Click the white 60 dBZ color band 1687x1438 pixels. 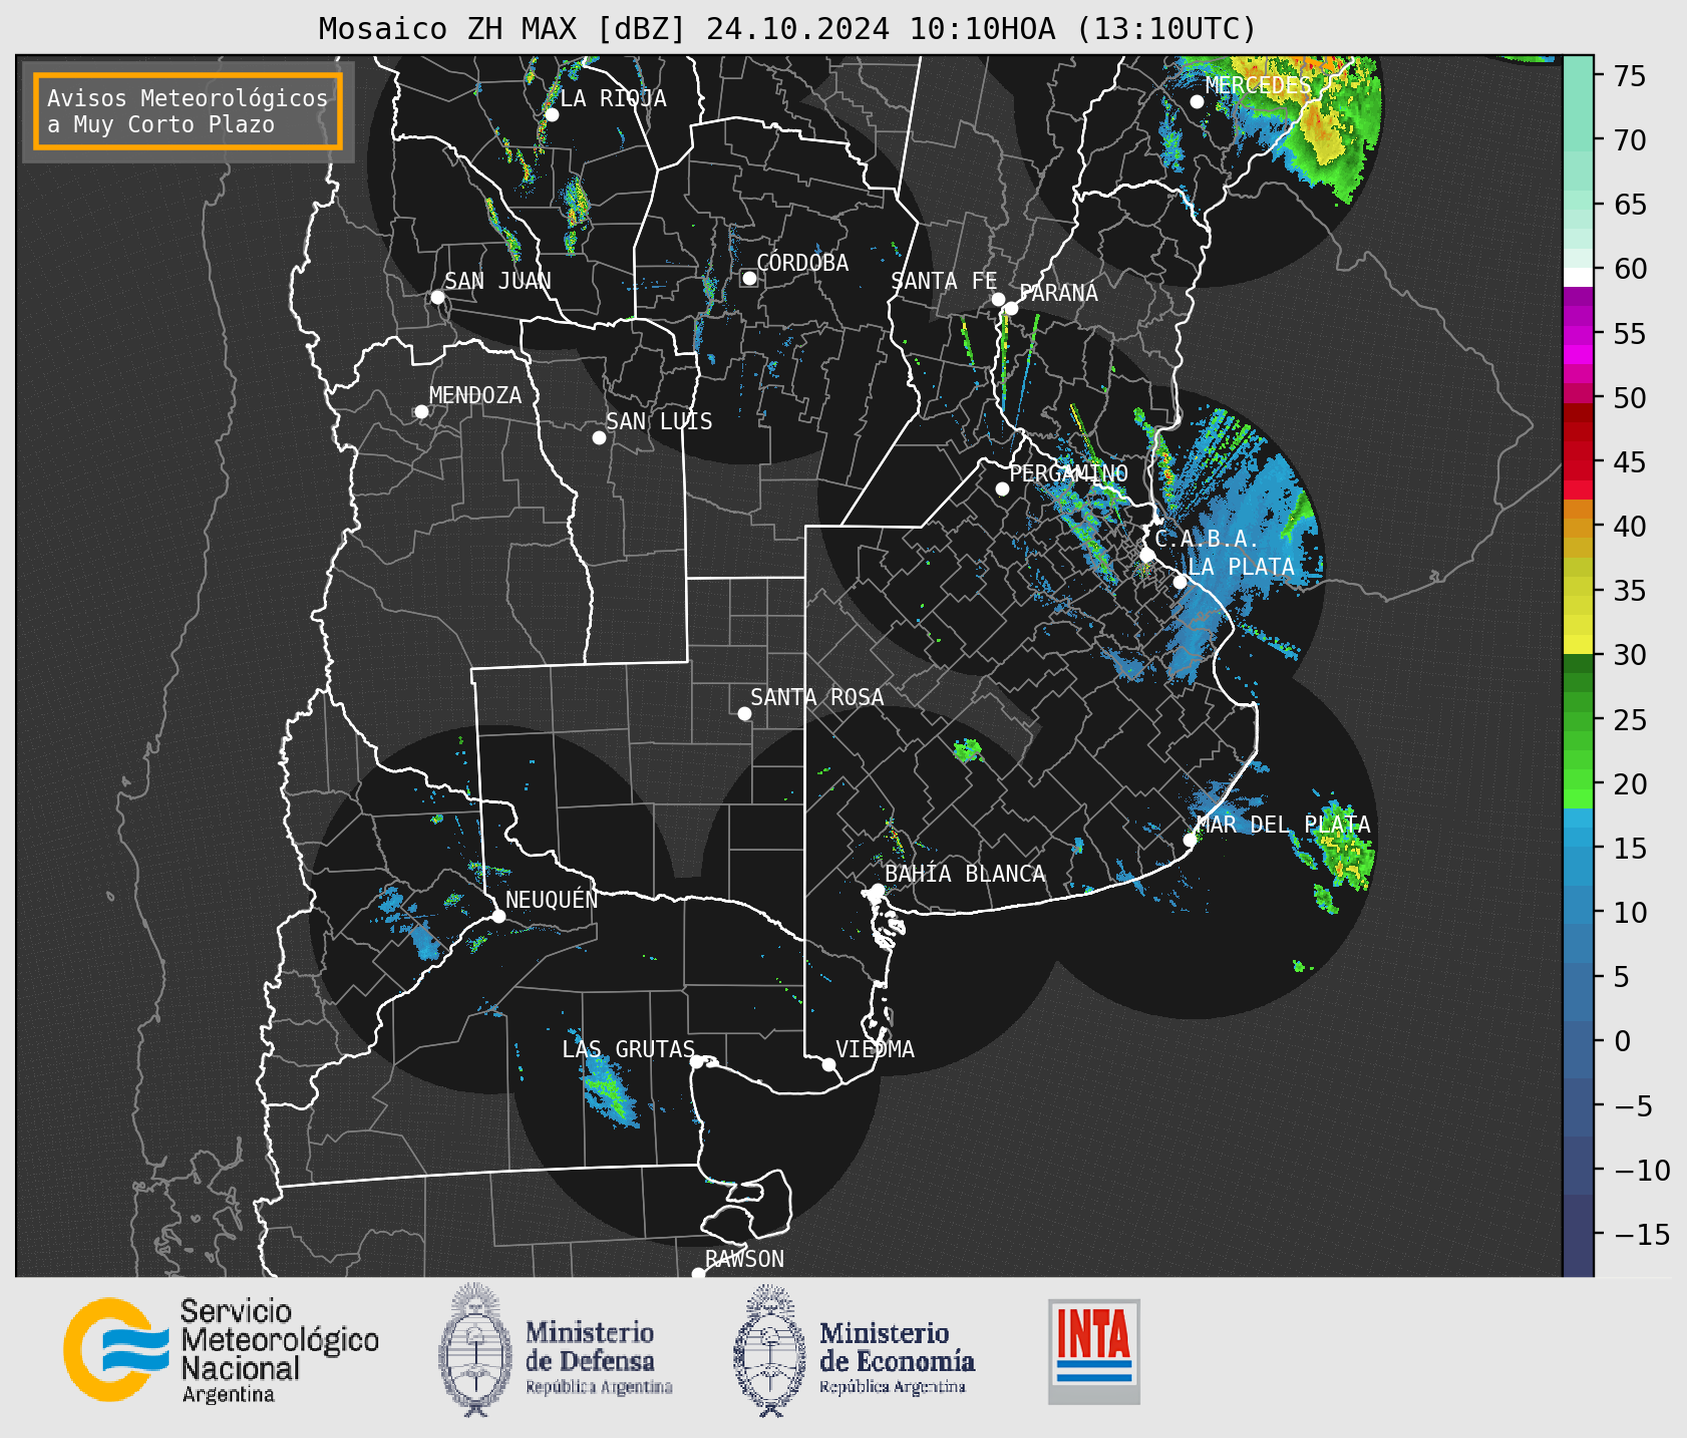pyautogui.click(x=1578, y=277)
